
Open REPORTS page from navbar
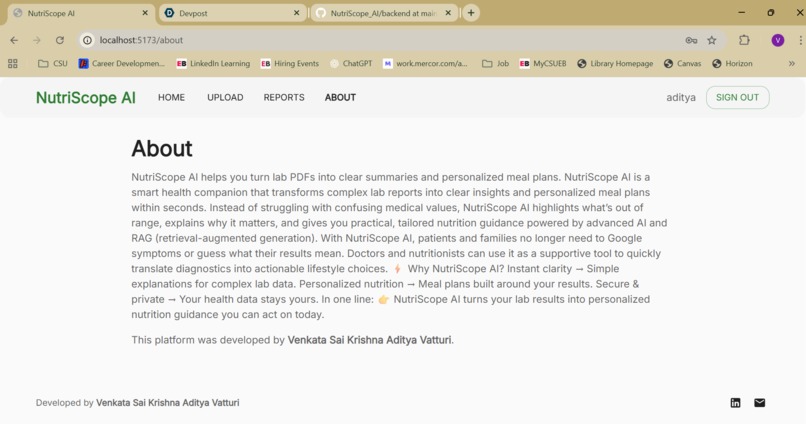coord(284,98)
